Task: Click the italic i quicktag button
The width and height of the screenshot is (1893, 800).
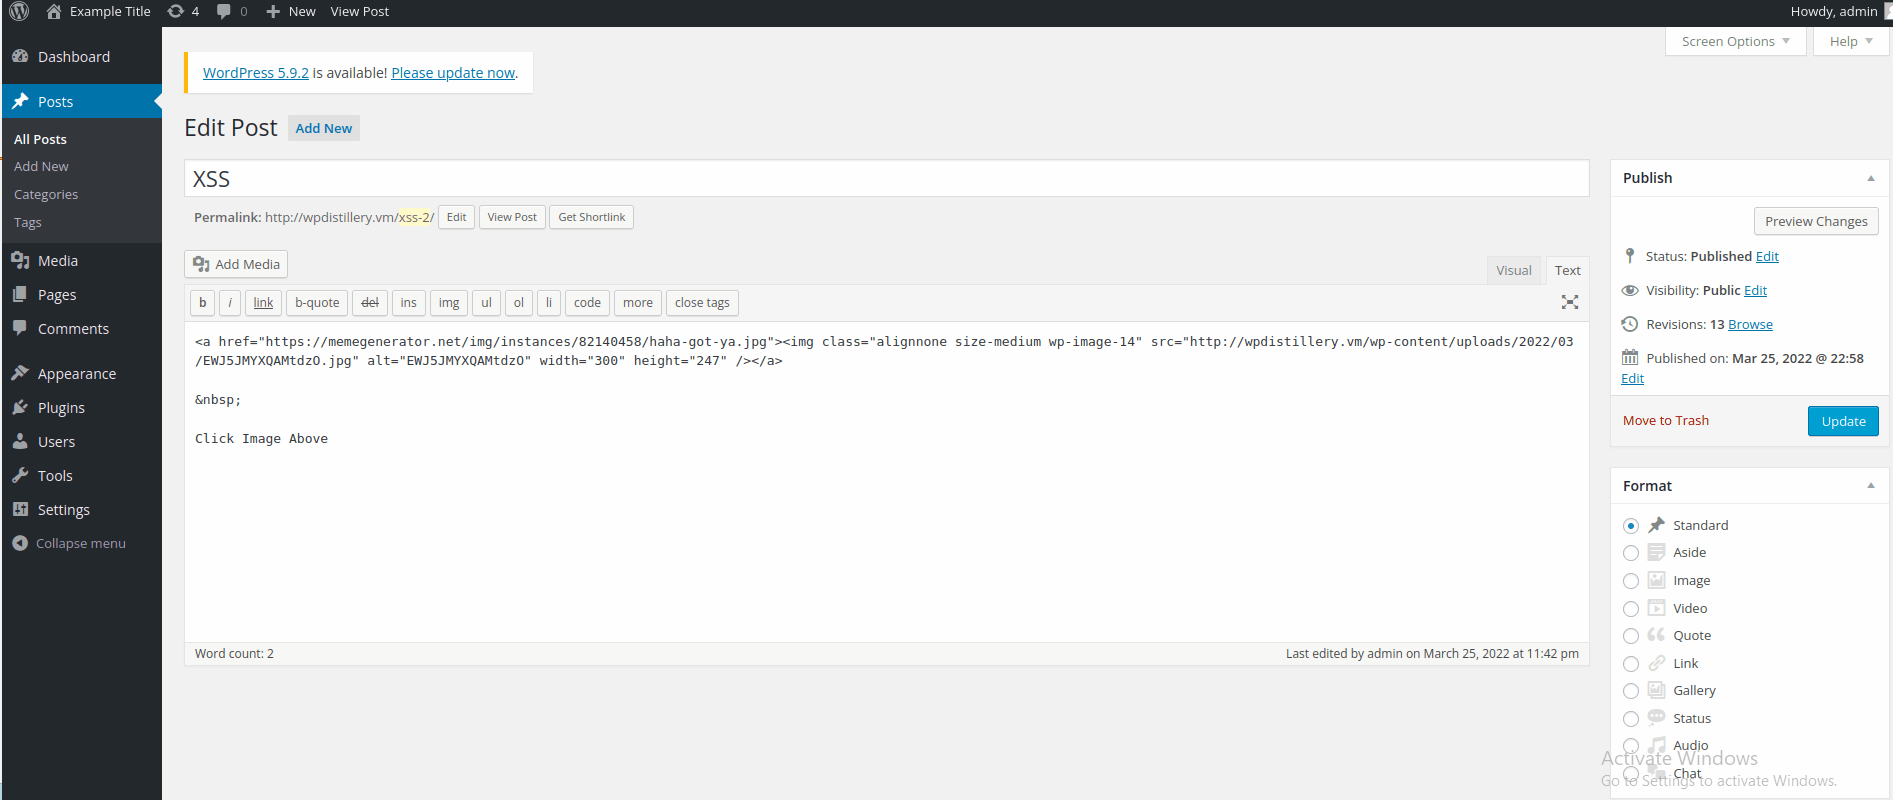Action: click(230, 303)
